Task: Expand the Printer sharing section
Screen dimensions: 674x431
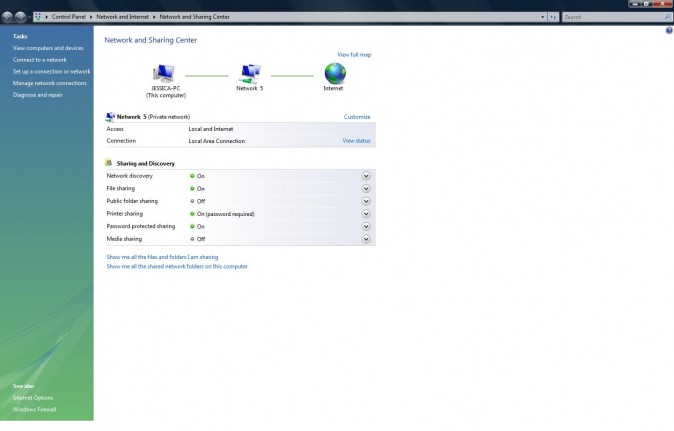Action: coord(366,214)
